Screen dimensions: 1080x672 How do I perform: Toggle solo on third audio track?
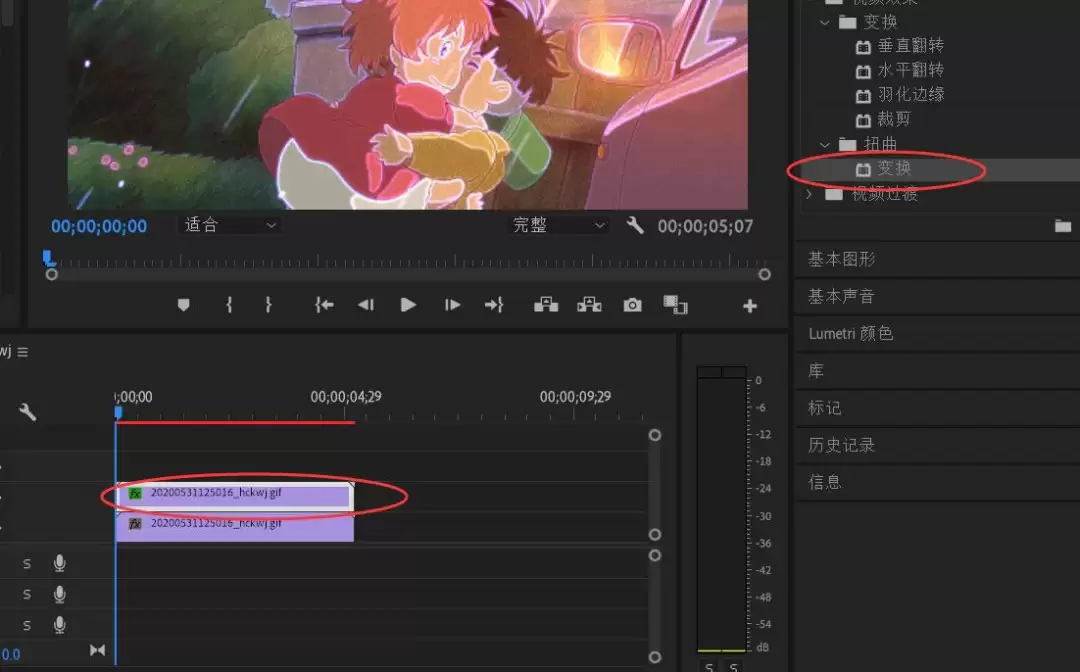click(x=27, y=625)
